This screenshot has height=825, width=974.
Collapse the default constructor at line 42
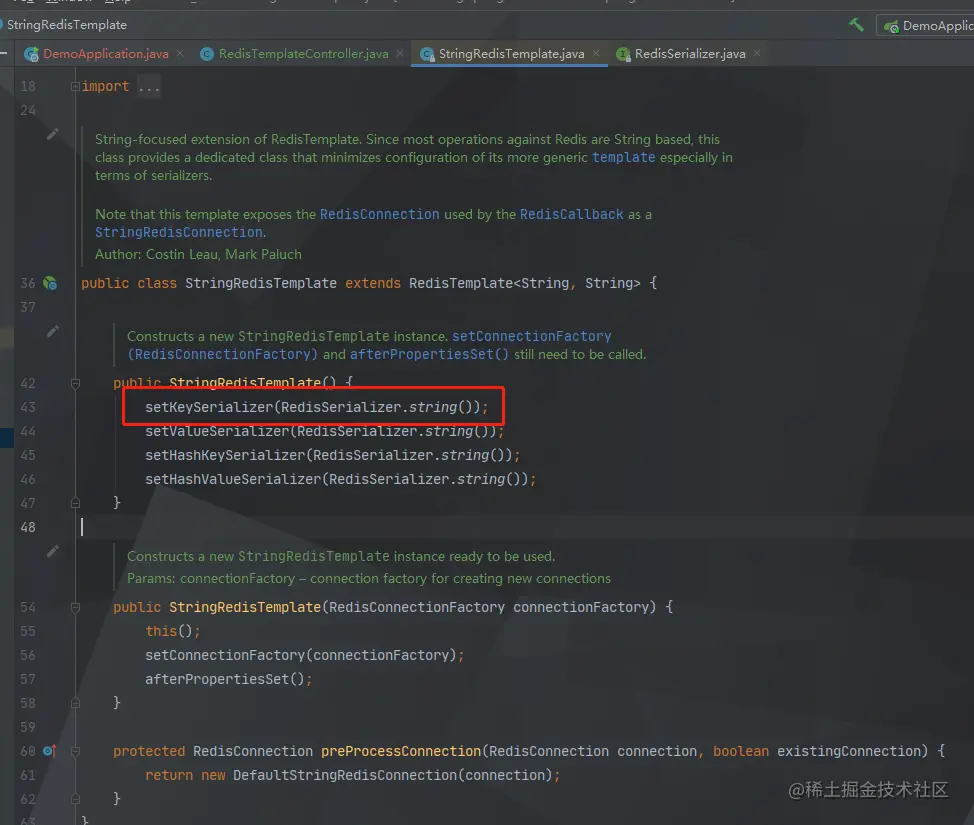(x=75, y=384)
